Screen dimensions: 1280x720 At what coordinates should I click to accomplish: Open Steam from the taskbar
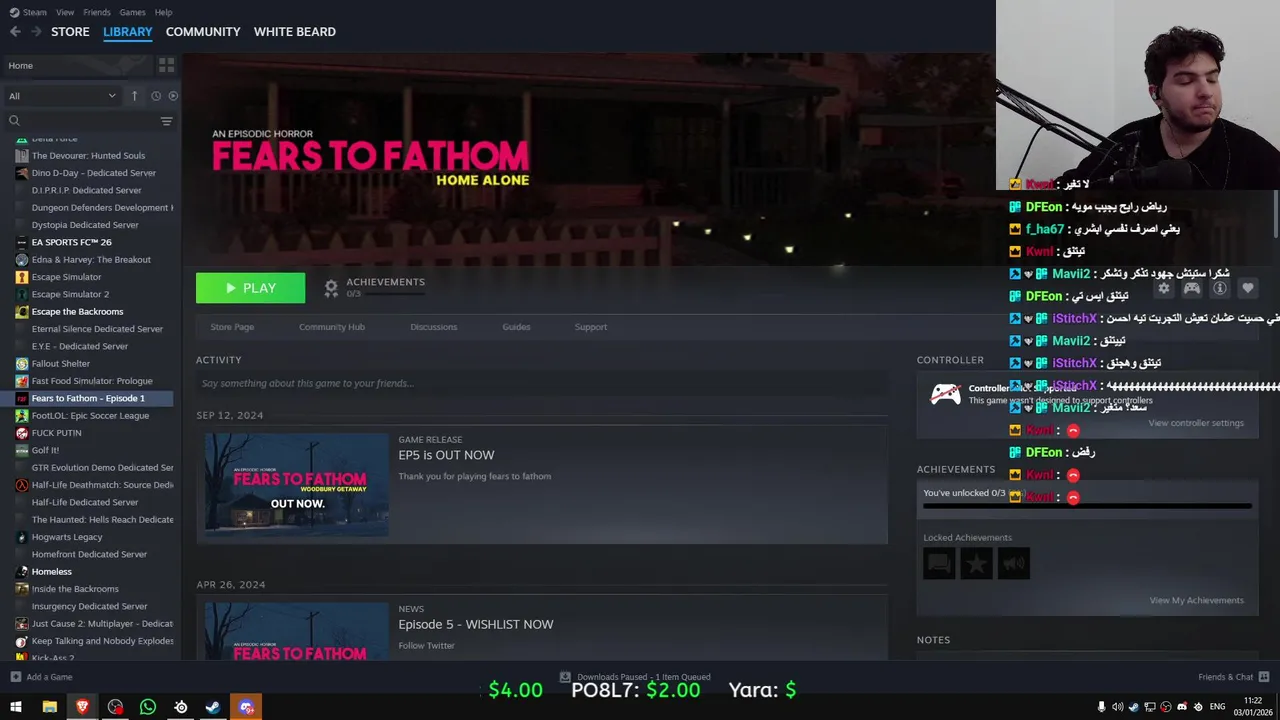213,707
